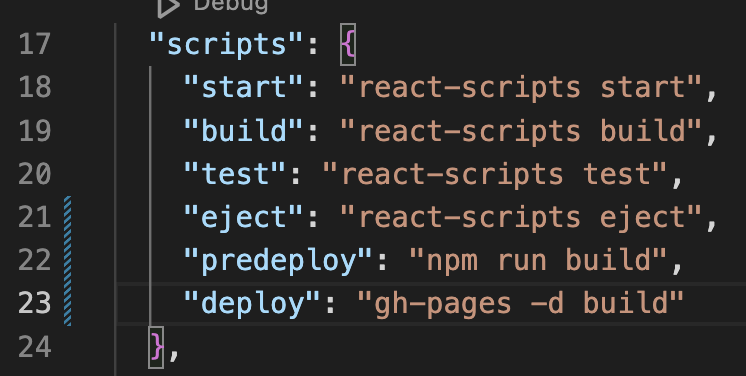746x376 pixels.
Task: Click the "eject" key
Action: [x=244, y=218]
